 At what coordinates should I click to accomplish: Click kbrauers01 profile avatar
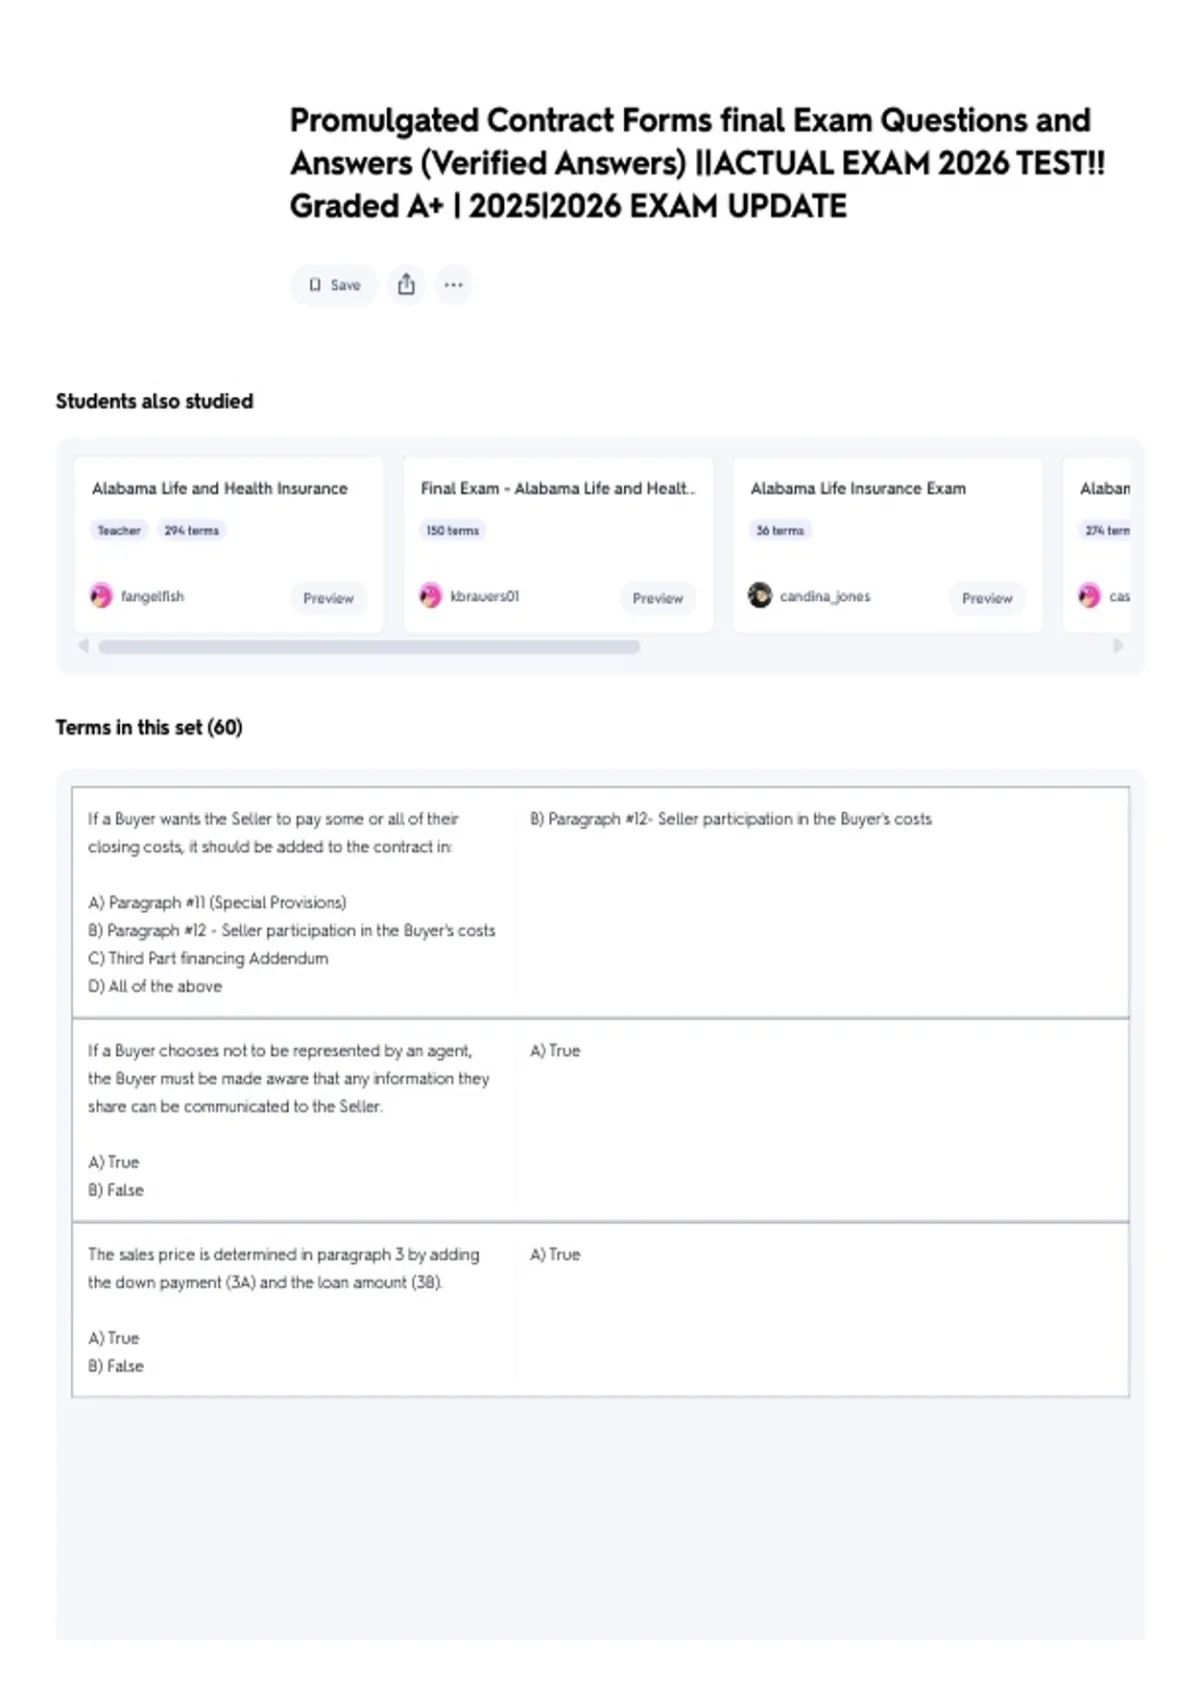tap(430, 596)
